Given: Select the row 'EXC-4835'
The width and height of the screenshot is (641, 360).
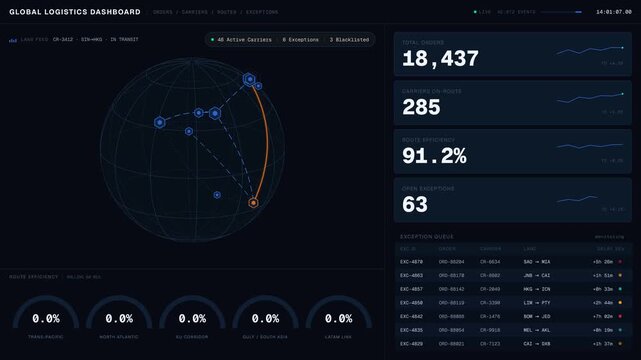Looking at the screenshot, I should (x=513, y=330).
